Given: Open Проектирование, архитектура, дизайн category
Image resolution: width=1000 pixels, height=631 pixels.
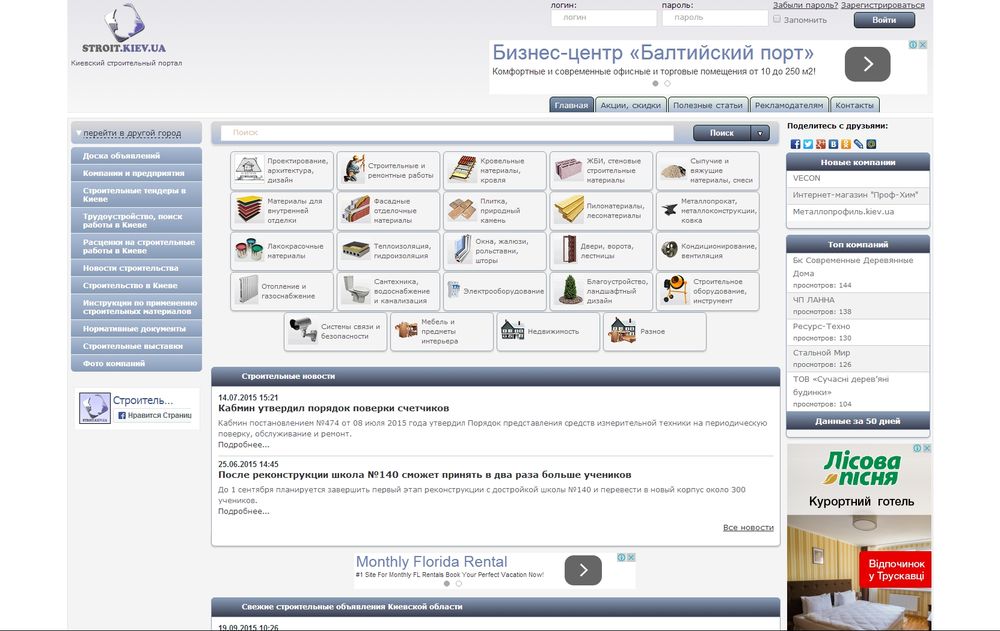Looking at the screenshot, I should [282, 170].
